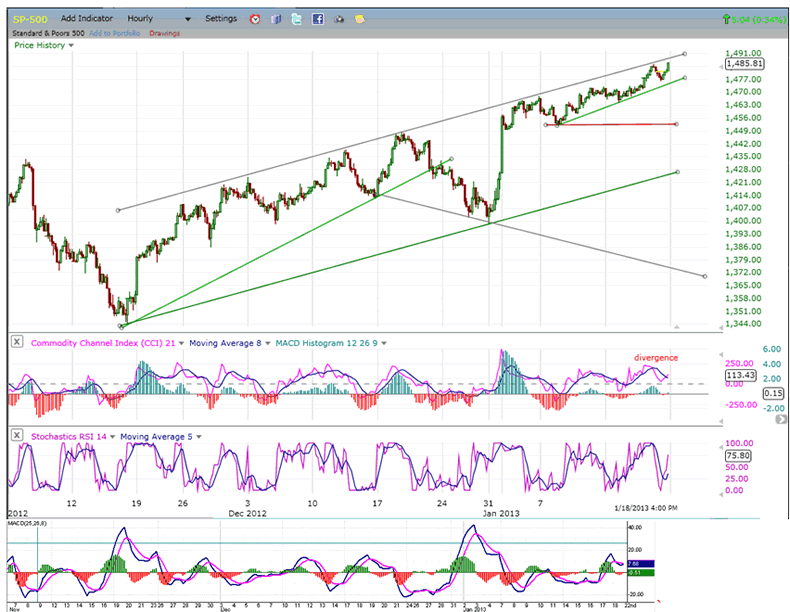Select the lower-right handle of descending gray line

[704, 276]
